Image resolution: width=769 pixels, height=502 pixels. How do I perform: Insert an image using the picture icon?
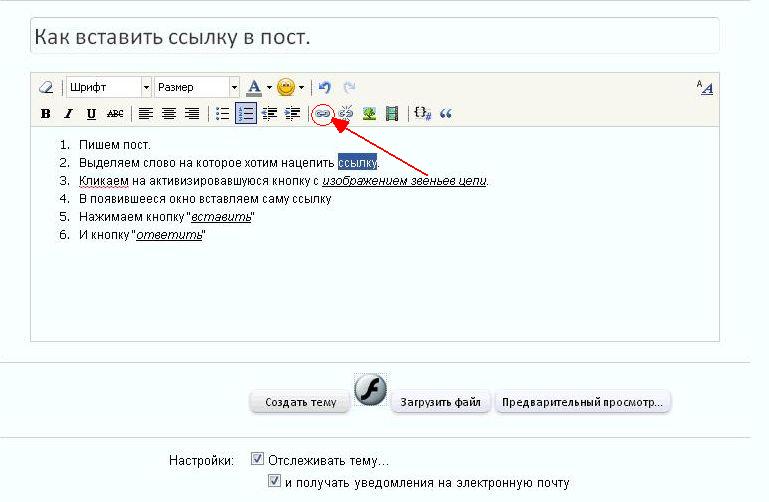coord(369,114)
